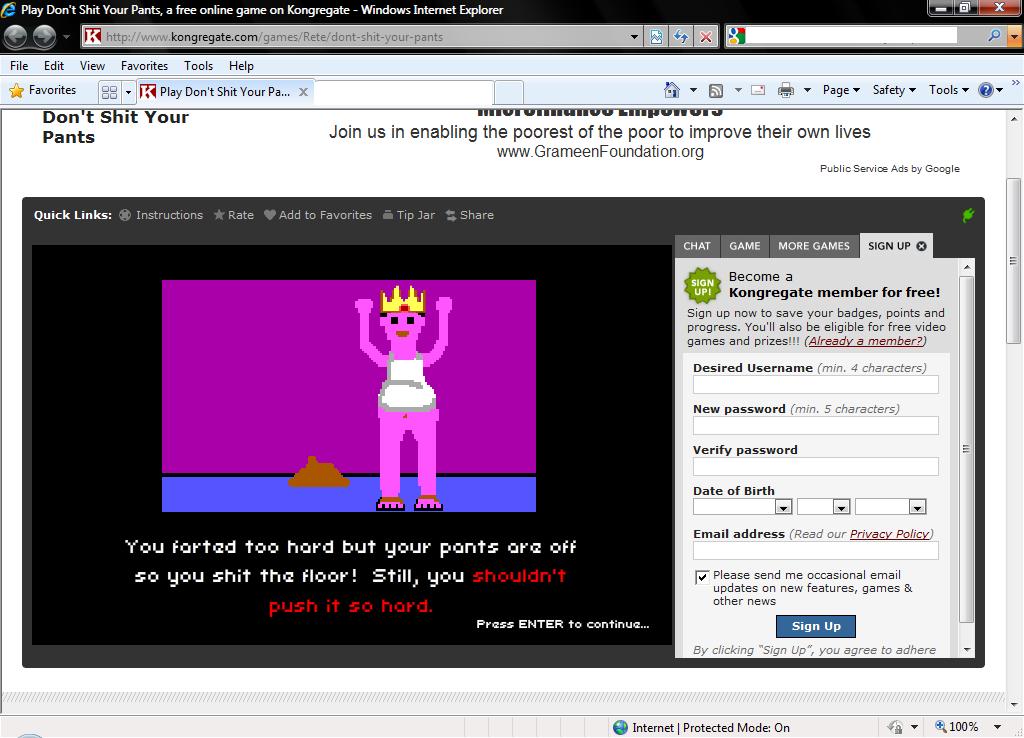Screen dimensions: 1024x738
Task: Switch to the MORE GAMES tab
Action: (814, 246)
